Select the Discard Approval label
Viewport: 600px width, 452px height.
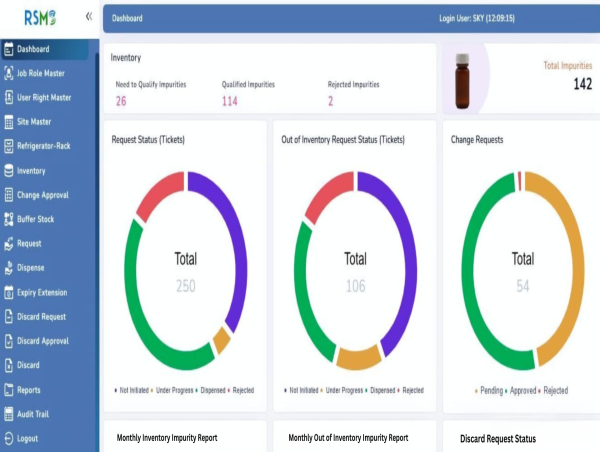pos(43,341)
